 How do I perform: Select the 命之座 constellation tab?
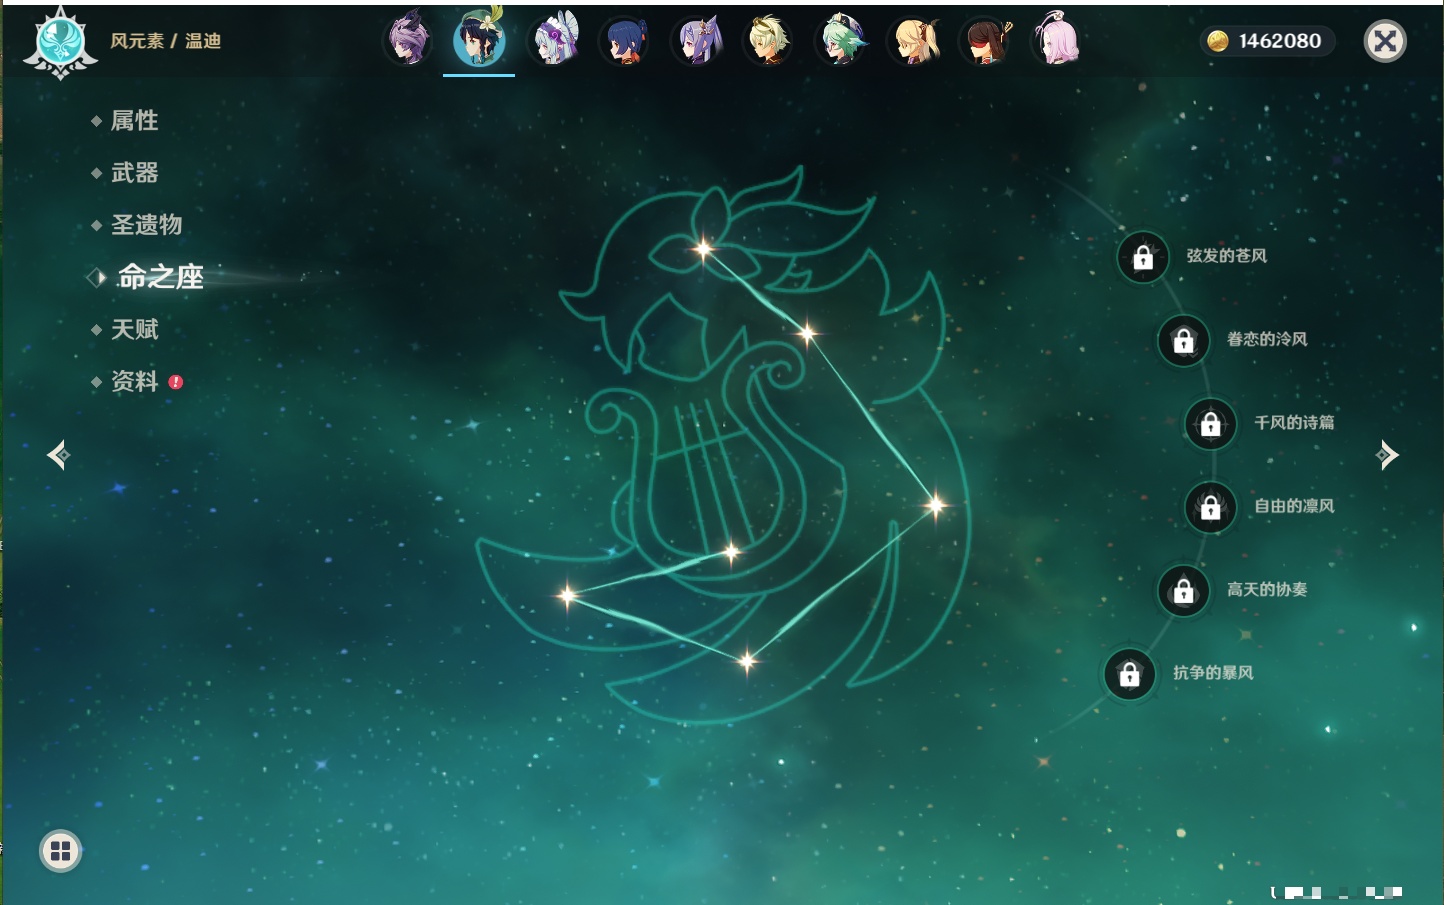(x=160, y=277)
